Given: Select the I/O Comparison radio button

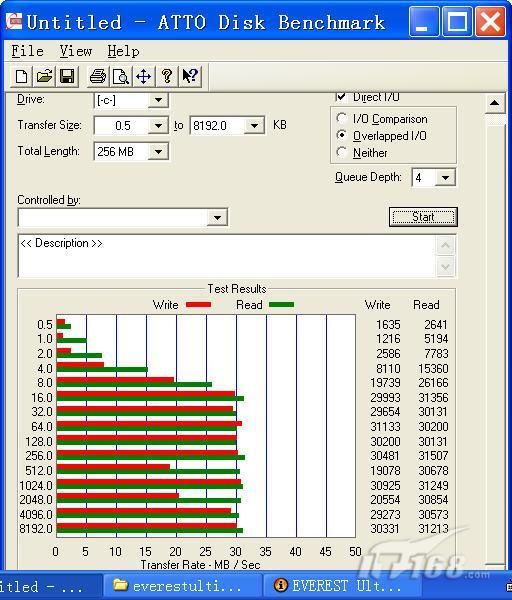Looking at the screenshot, I should coord(342,118).
